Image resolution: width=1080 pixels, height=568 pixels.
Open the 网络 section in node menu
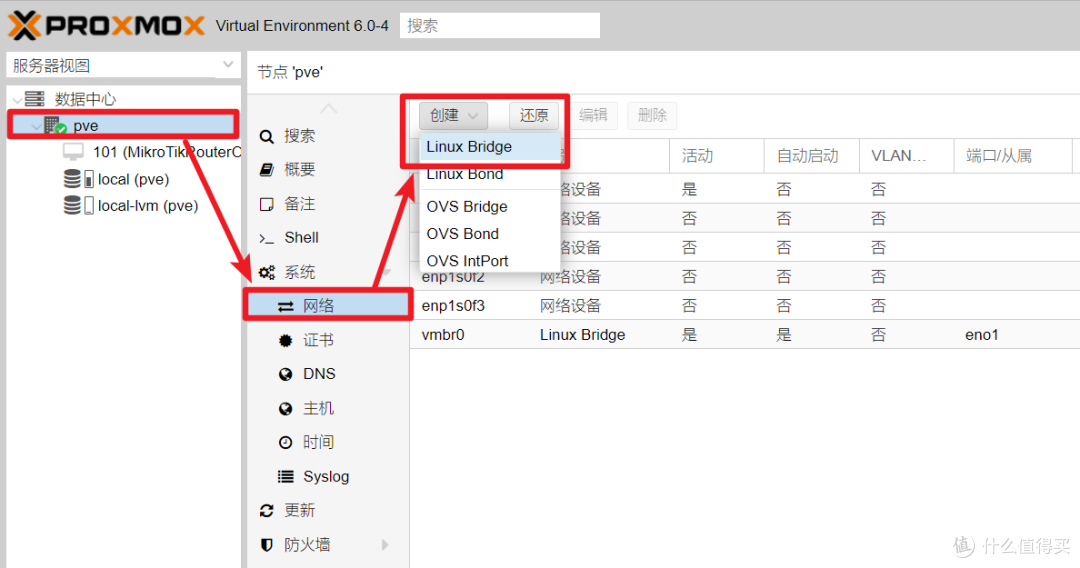tap(329, 306)
